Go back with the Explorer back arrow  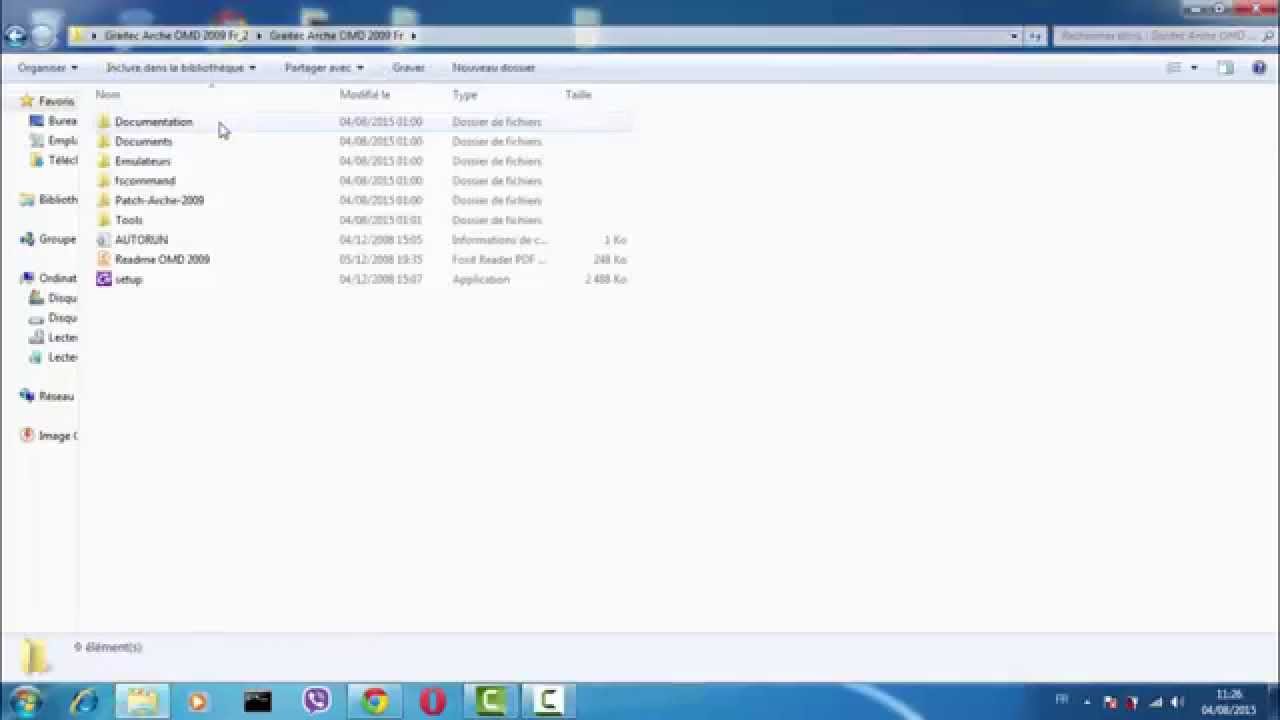point(15,36)
